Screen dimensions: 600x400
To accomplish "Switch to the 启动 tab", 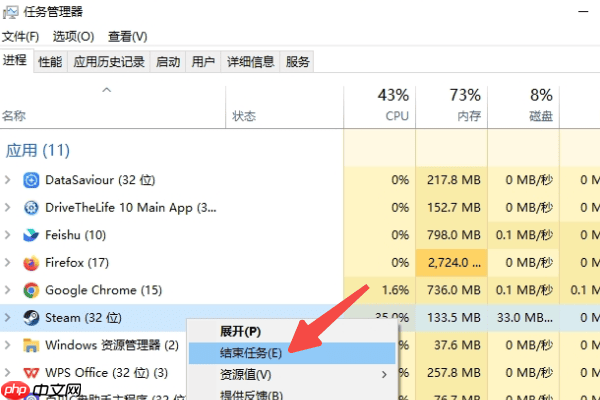I will (168, 62).
